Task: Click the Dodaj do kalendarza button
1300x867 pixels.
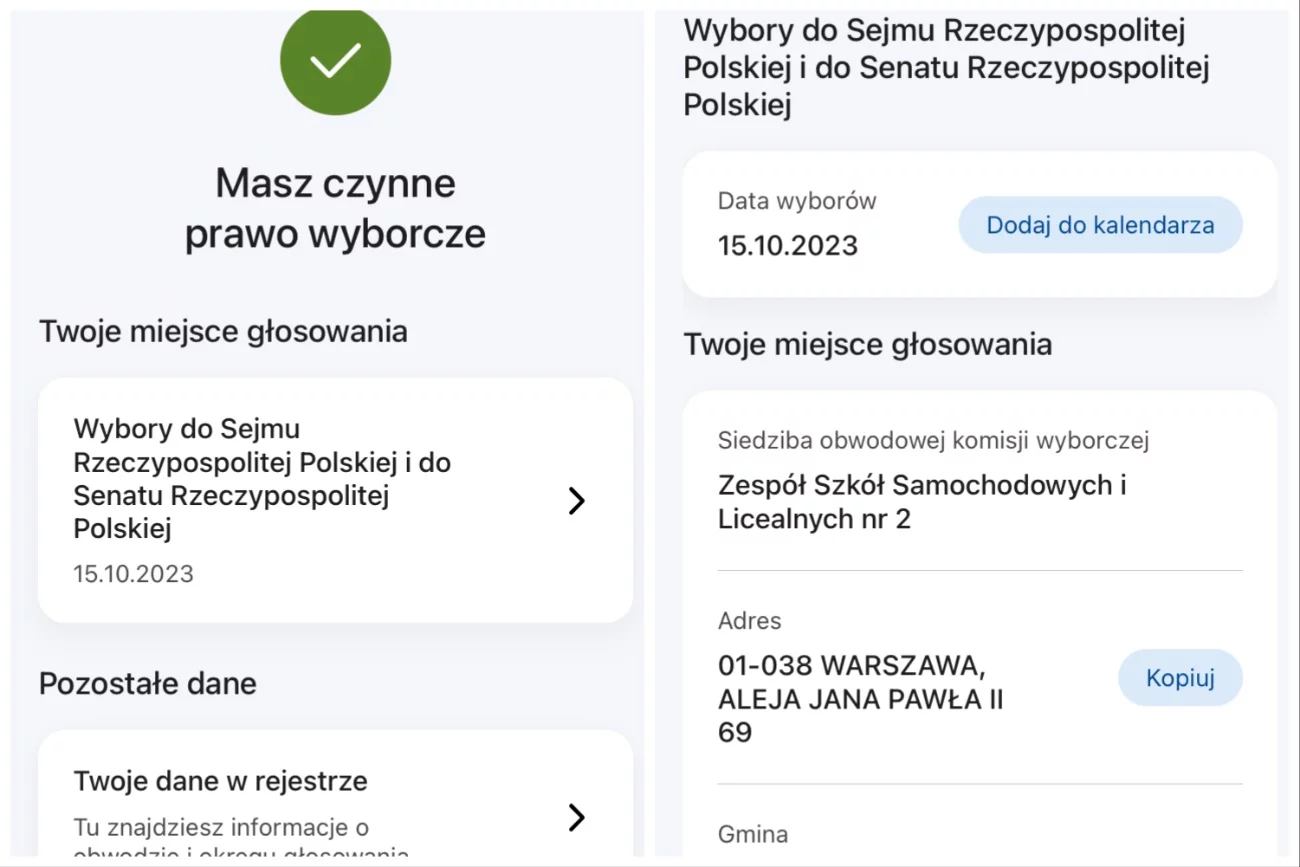Action: [x=1100, y=225]
